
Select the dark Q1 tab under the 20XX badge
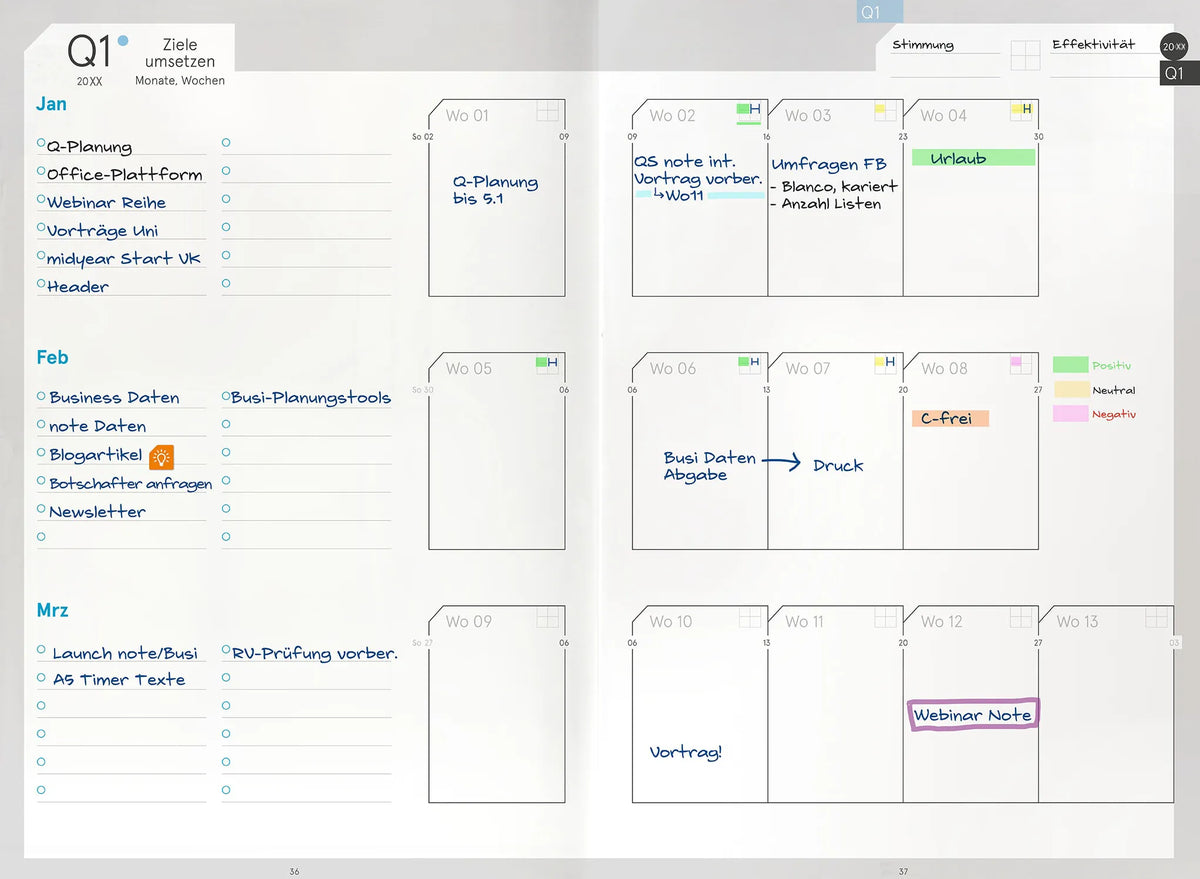click(x=1179, y=73)
